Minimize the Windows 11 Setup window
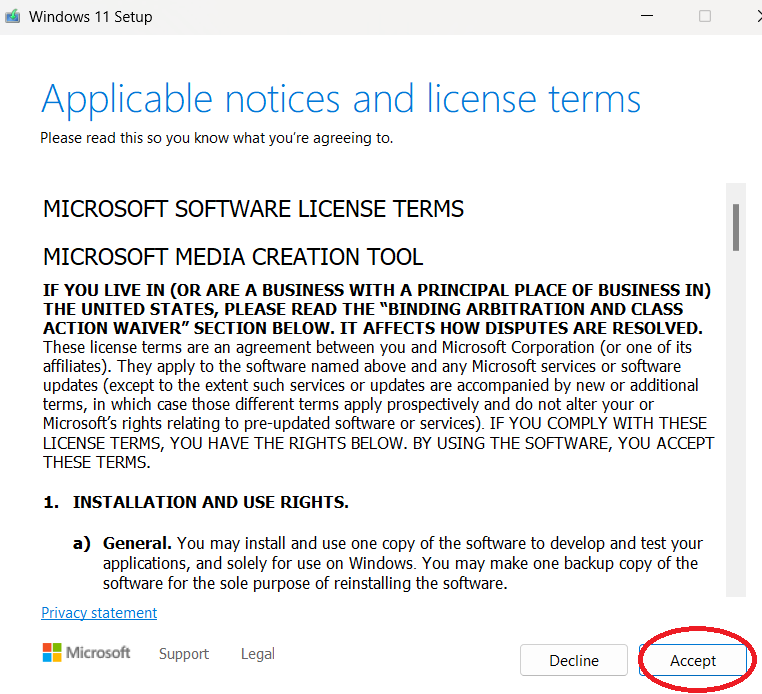 tap(647, 16)
